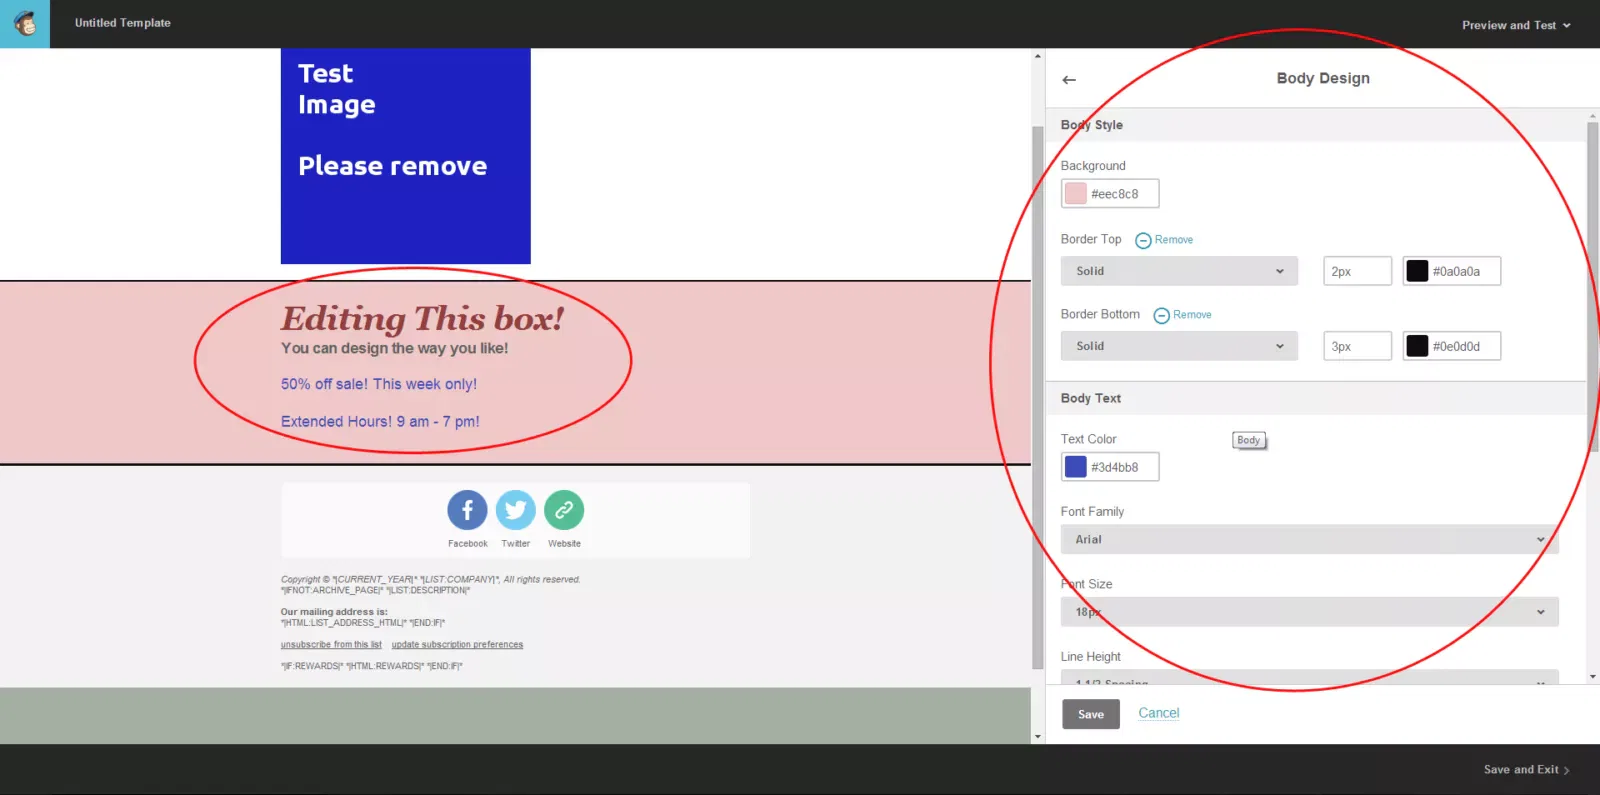Click the blue Test Image block
Image resolution: width=1600 pixels, height=795 pixels.
405,156
